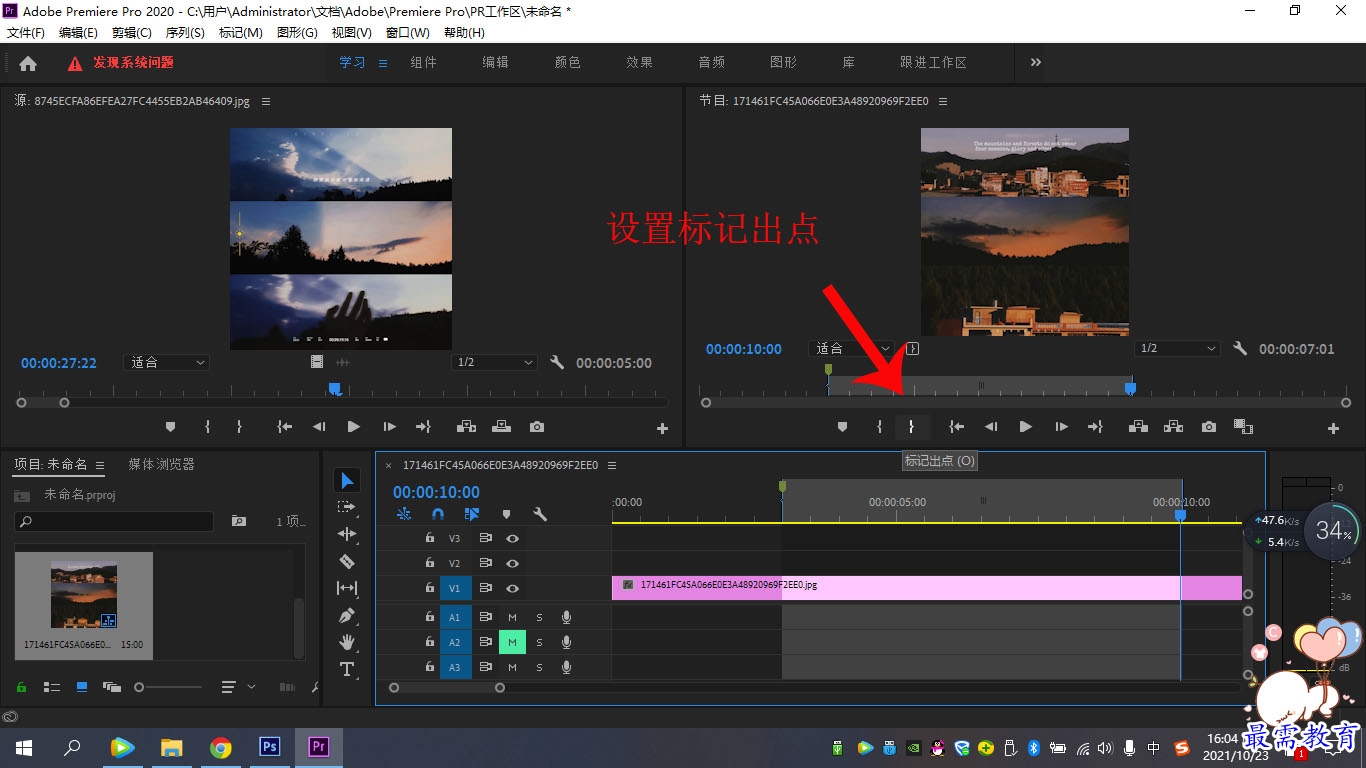Open Source monitor settings wrench
Viewport: 1366px width, 768px height.
click(x=557, y=363)
